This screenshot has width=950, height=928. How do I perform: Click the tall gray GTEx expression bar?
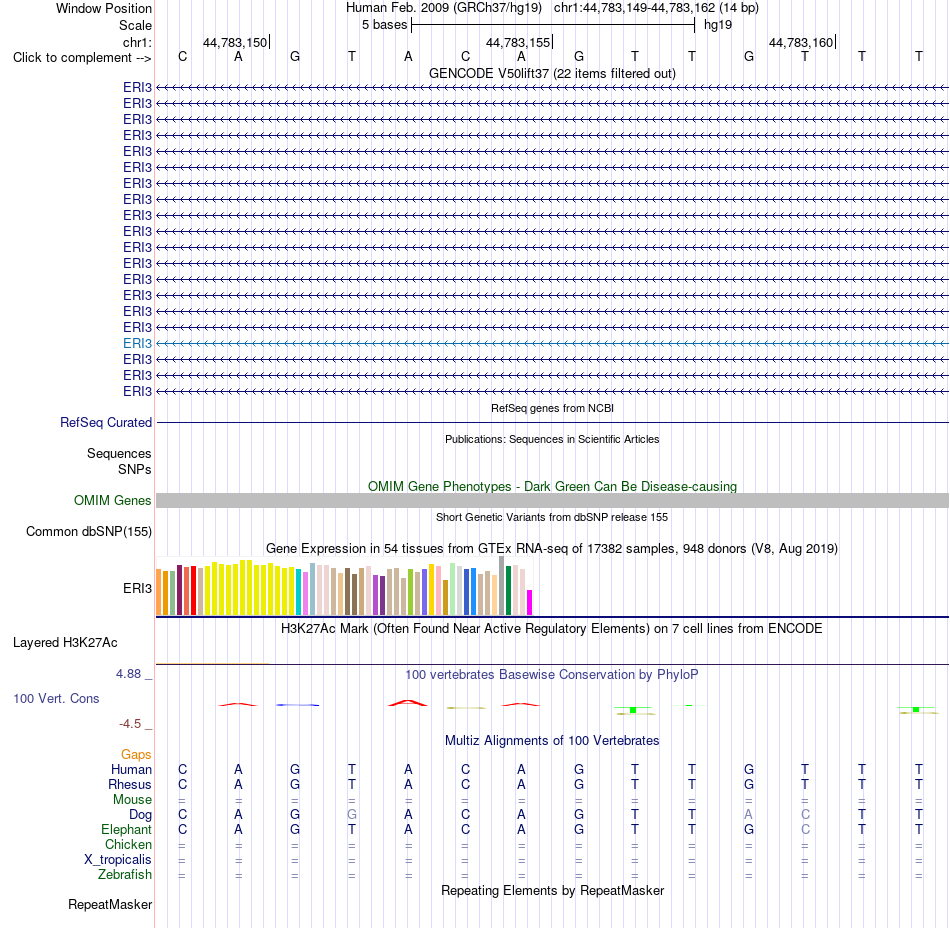[502, 586]
